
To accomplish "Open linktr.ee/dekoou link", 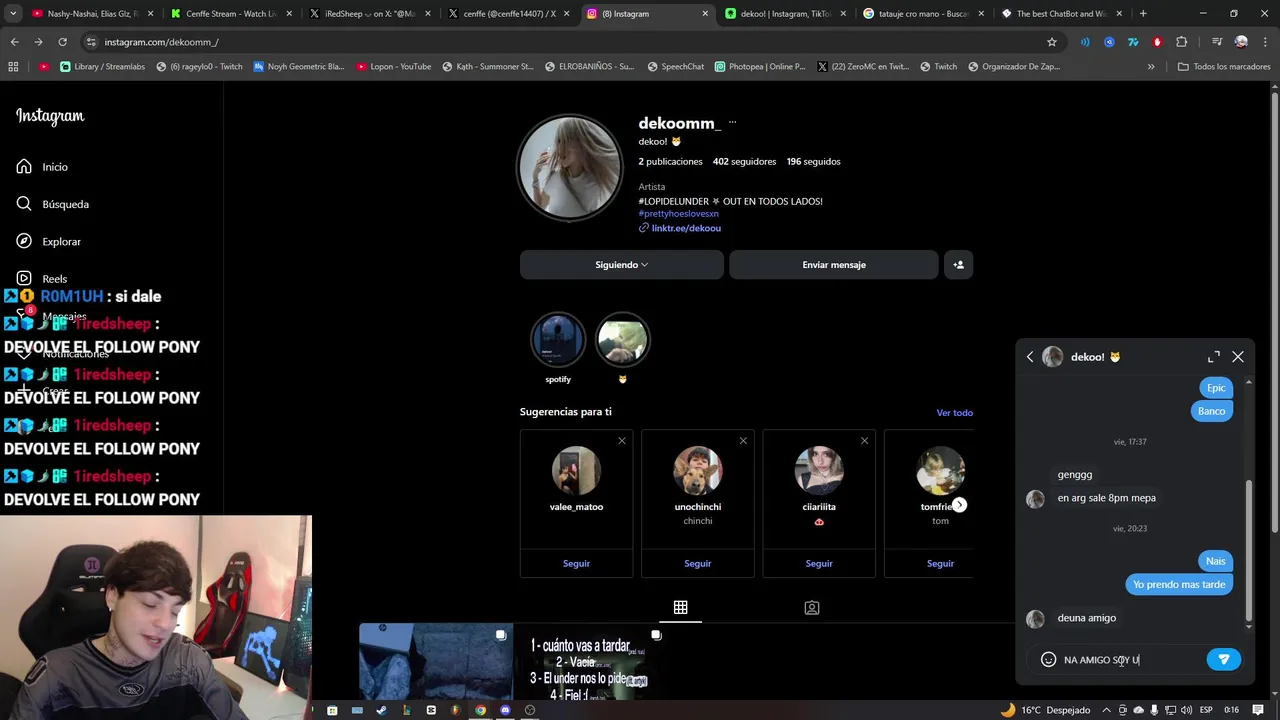I will coord(686,228).
